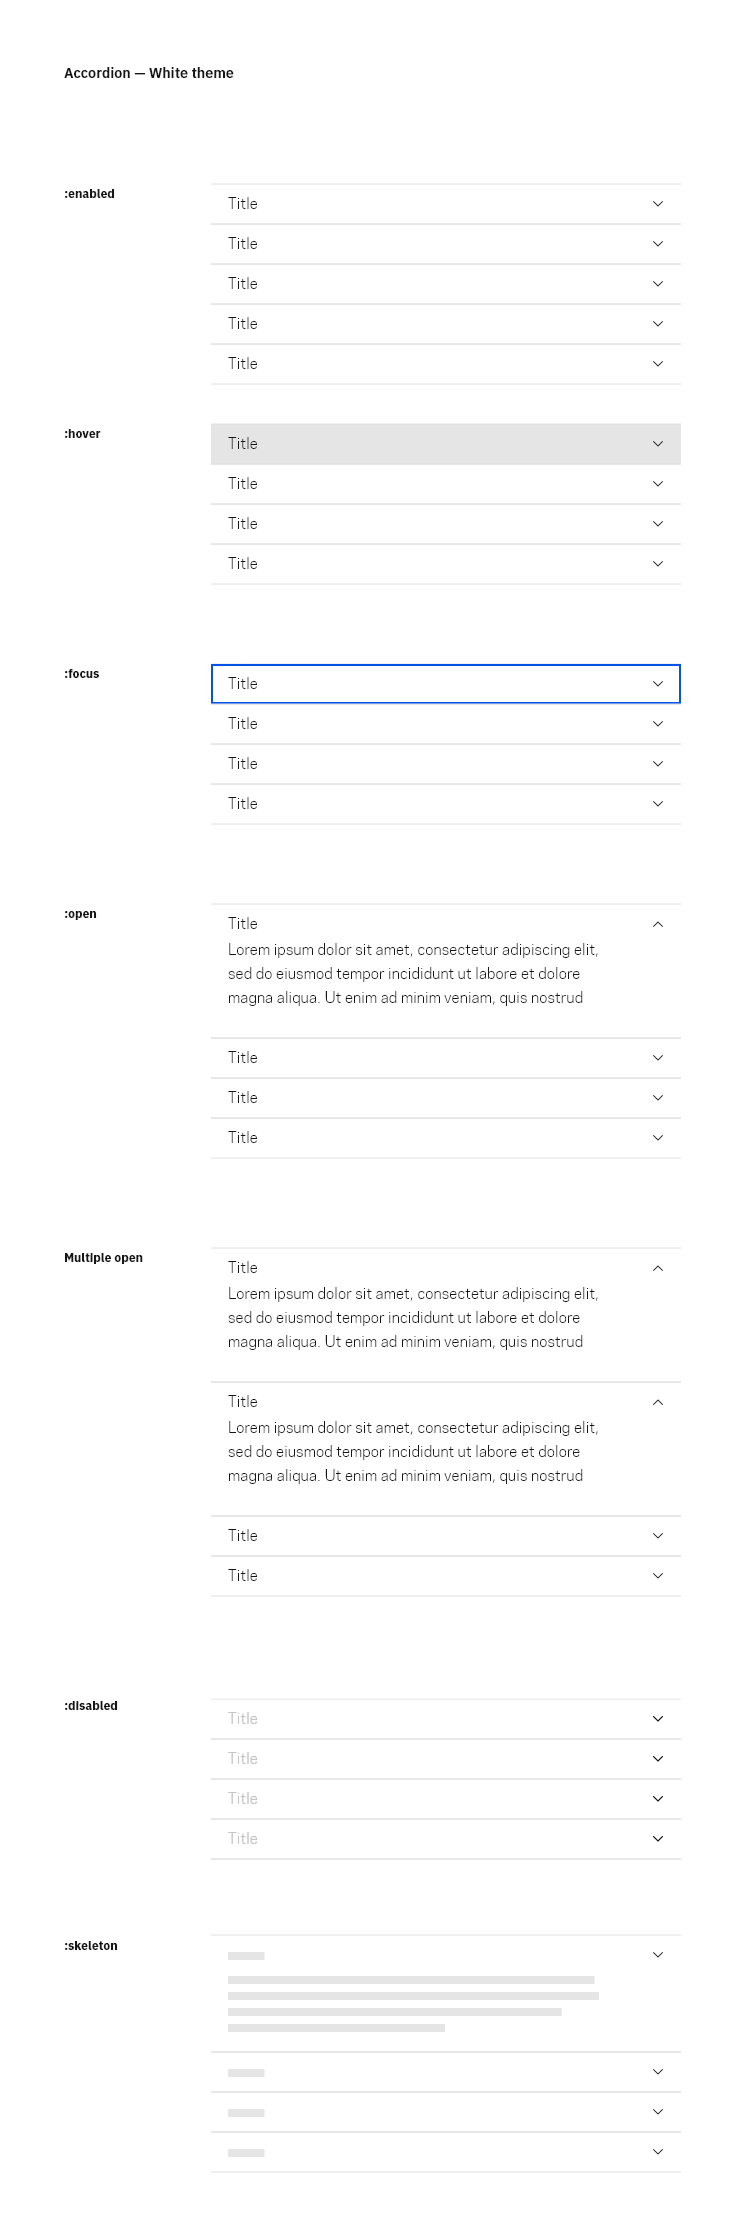Expand the last row in the :skeleton section

[658, 2152]
